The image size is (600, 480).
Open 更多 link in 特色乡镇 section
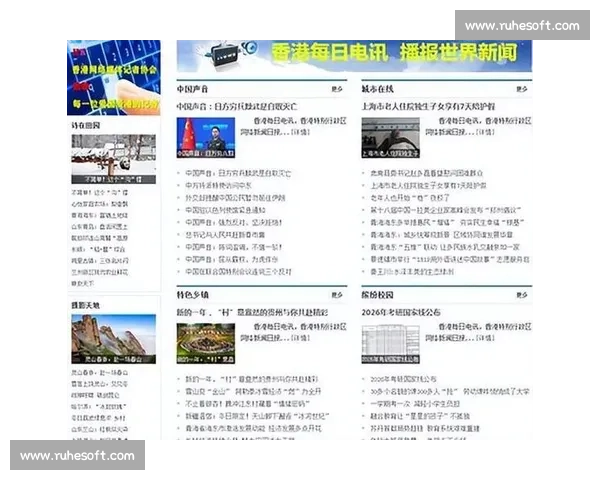pos(337,295)
